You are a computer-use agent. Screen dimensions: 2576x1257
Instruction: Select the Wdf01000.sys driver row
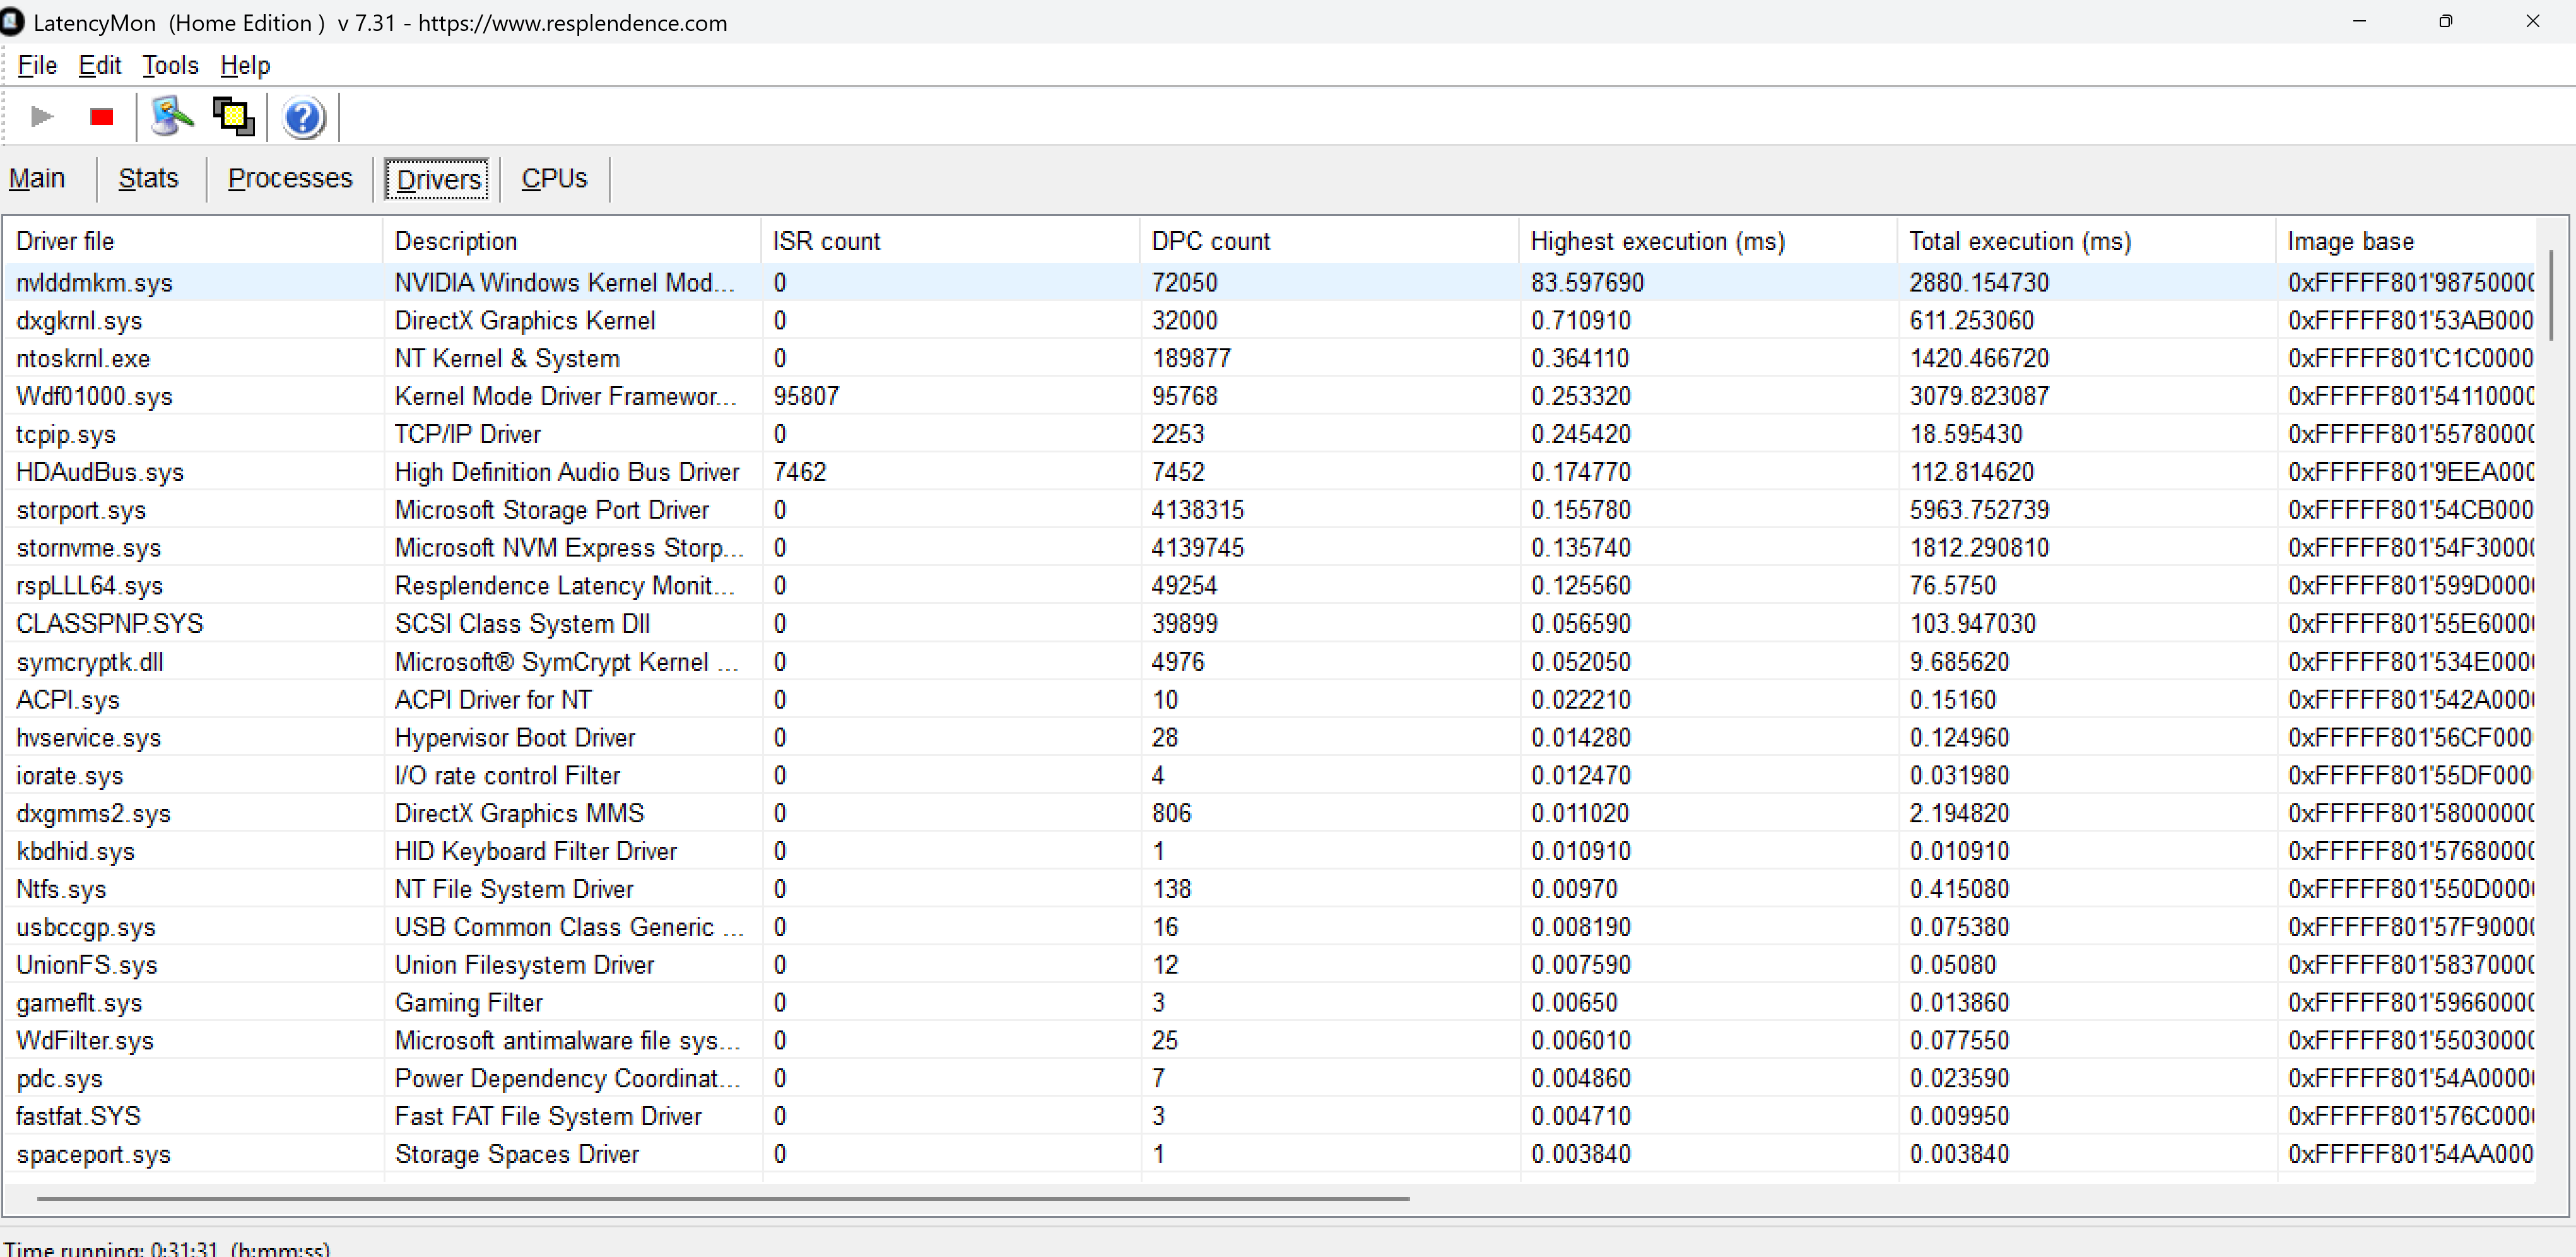coord(95,397)
